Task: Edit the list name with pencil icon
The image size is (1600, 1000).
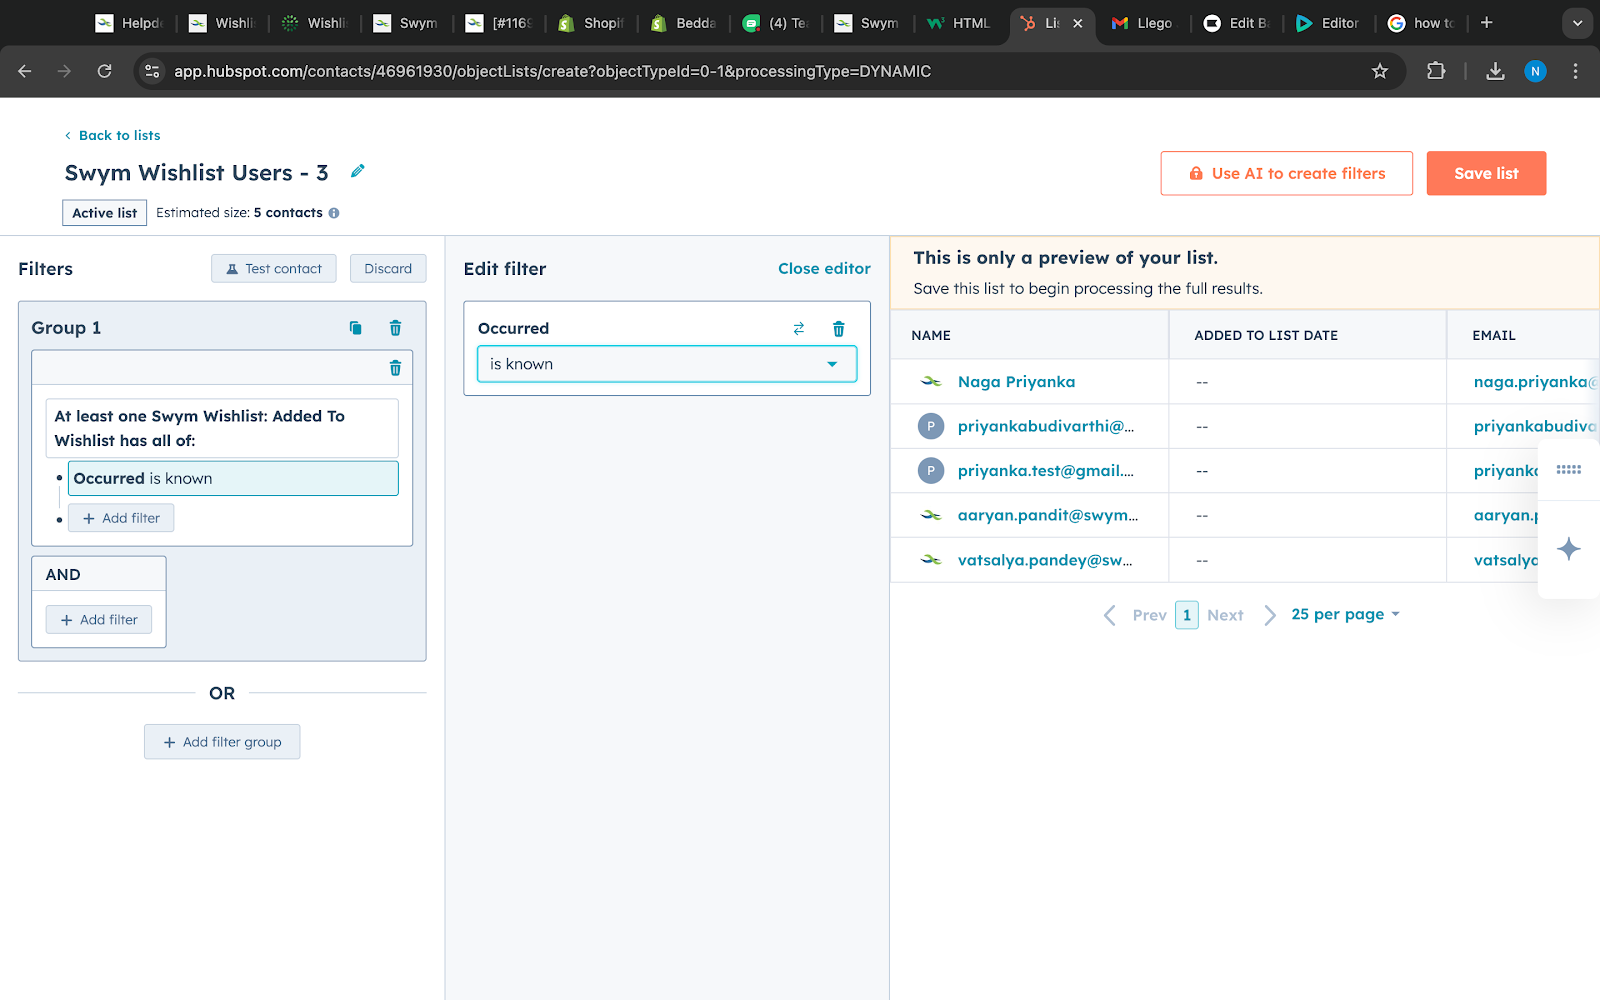Action: (x=357, y=171)
